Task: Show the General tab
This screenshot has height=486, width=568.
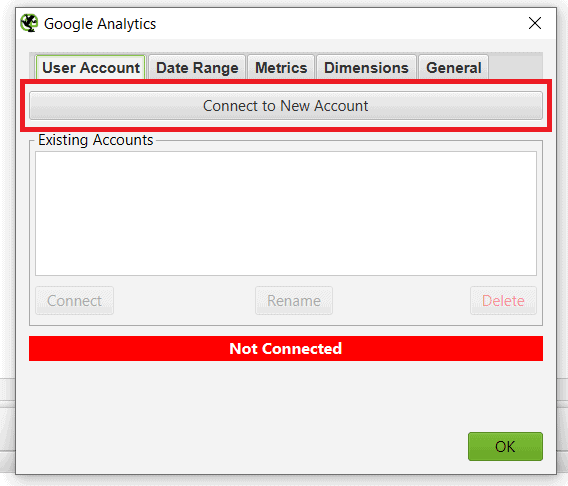Action: [454, 67]
